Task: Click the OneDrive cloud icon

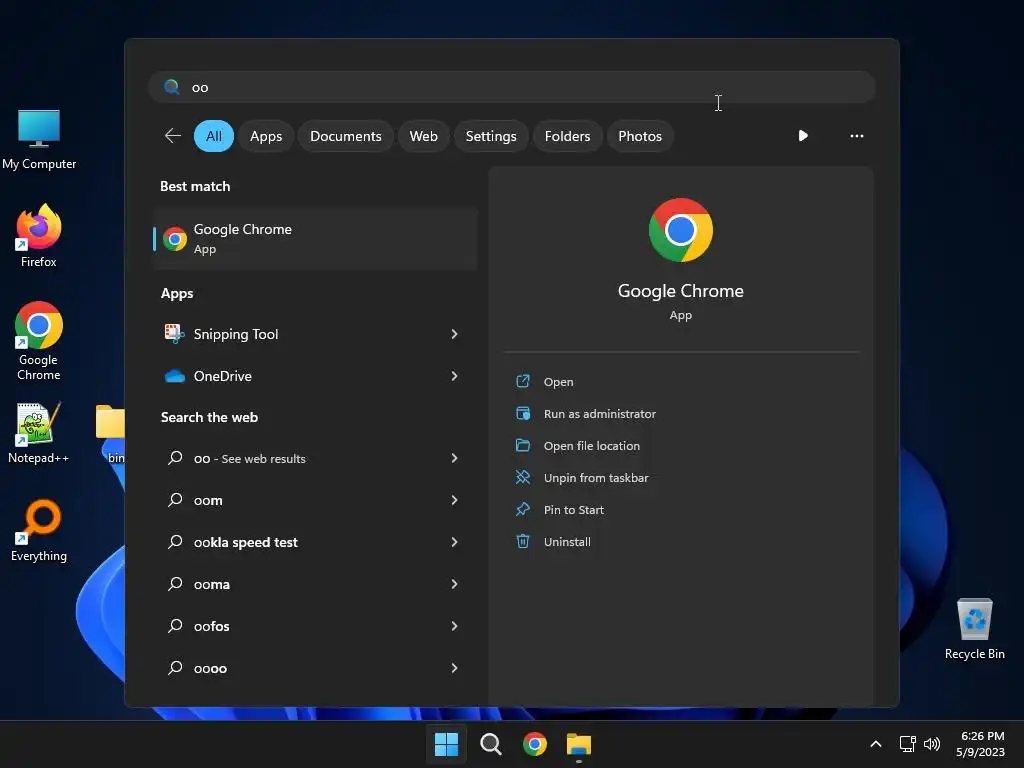Action: pyautogui.click(x=174, y=376)
